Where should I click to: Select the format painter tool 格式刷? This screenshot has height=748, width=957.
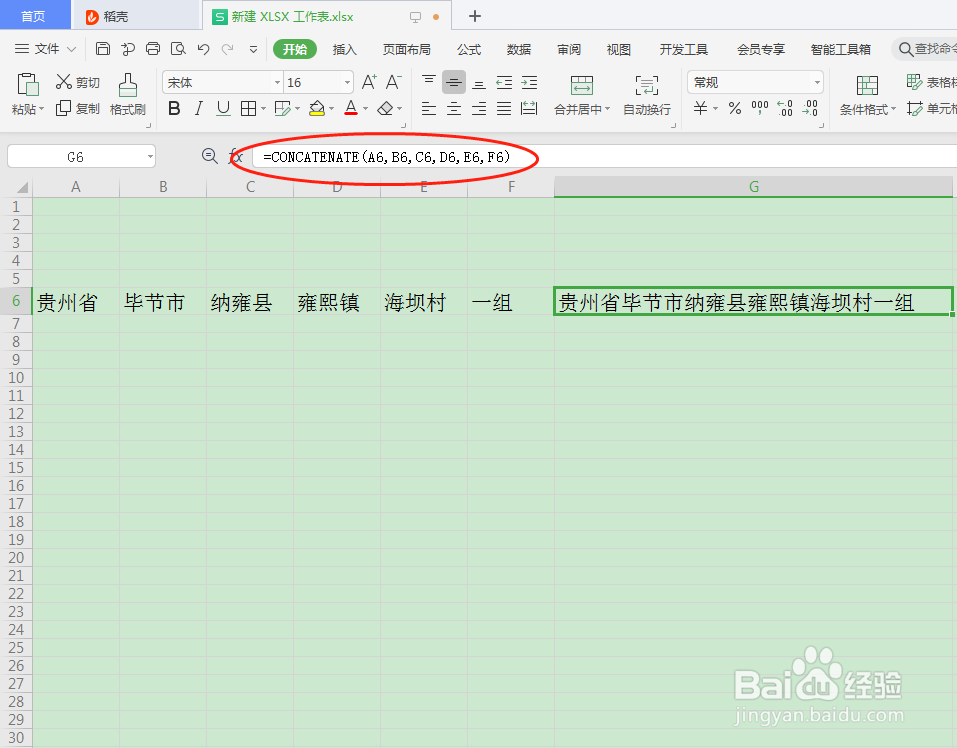(x=128, y=95)
